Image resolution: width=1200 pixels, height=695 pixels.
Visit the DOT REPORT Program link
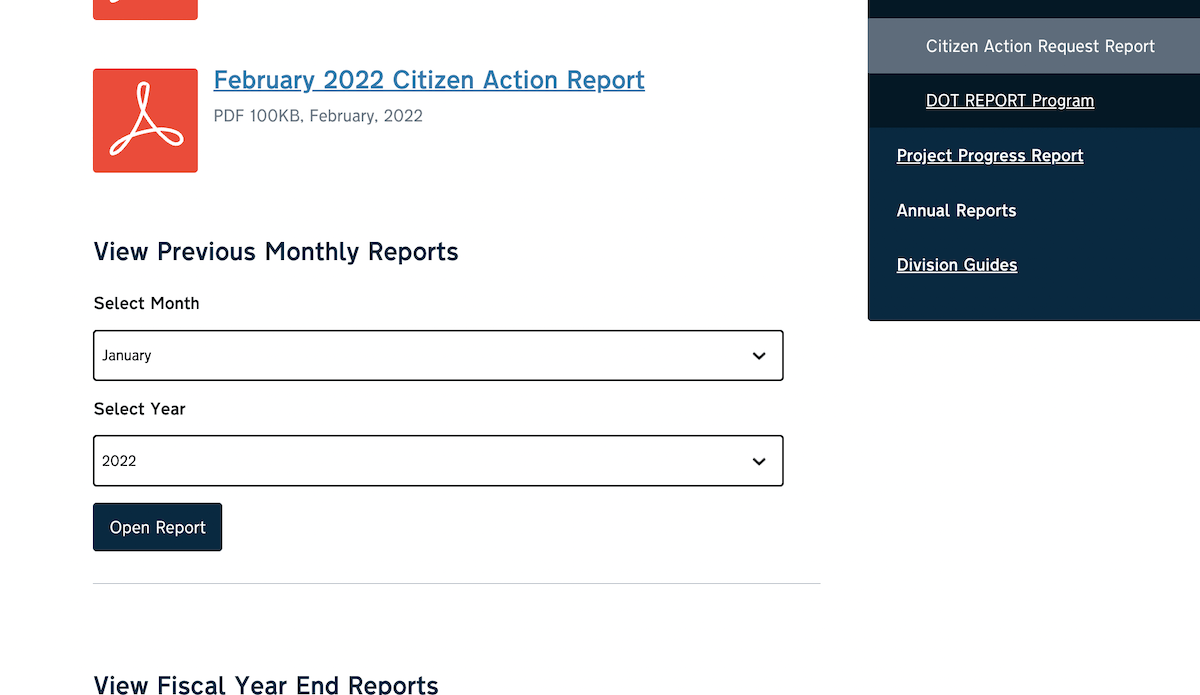pyautogui.click(x=1009, y=100)
